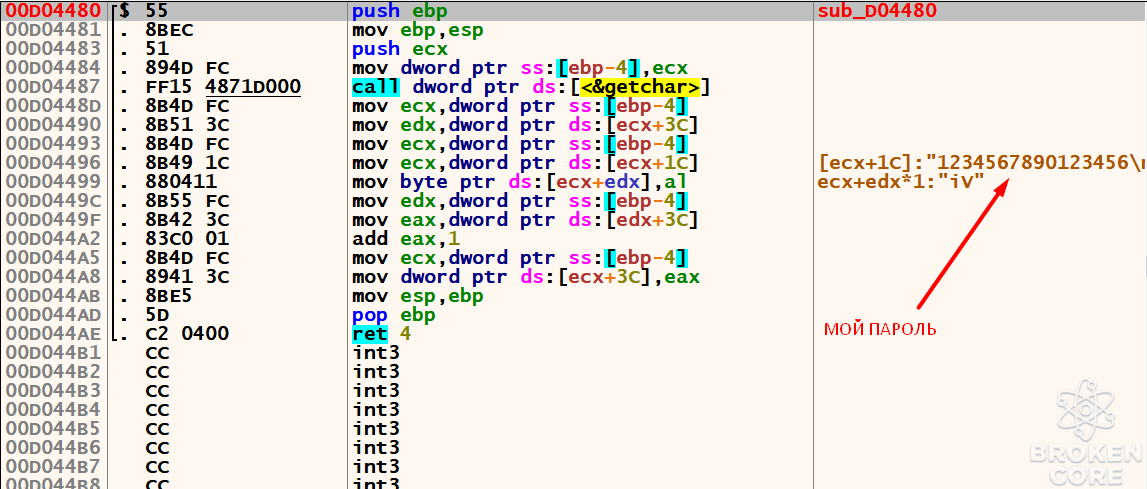
Task: Select address 00D044B7
Action: coord(53,469)
